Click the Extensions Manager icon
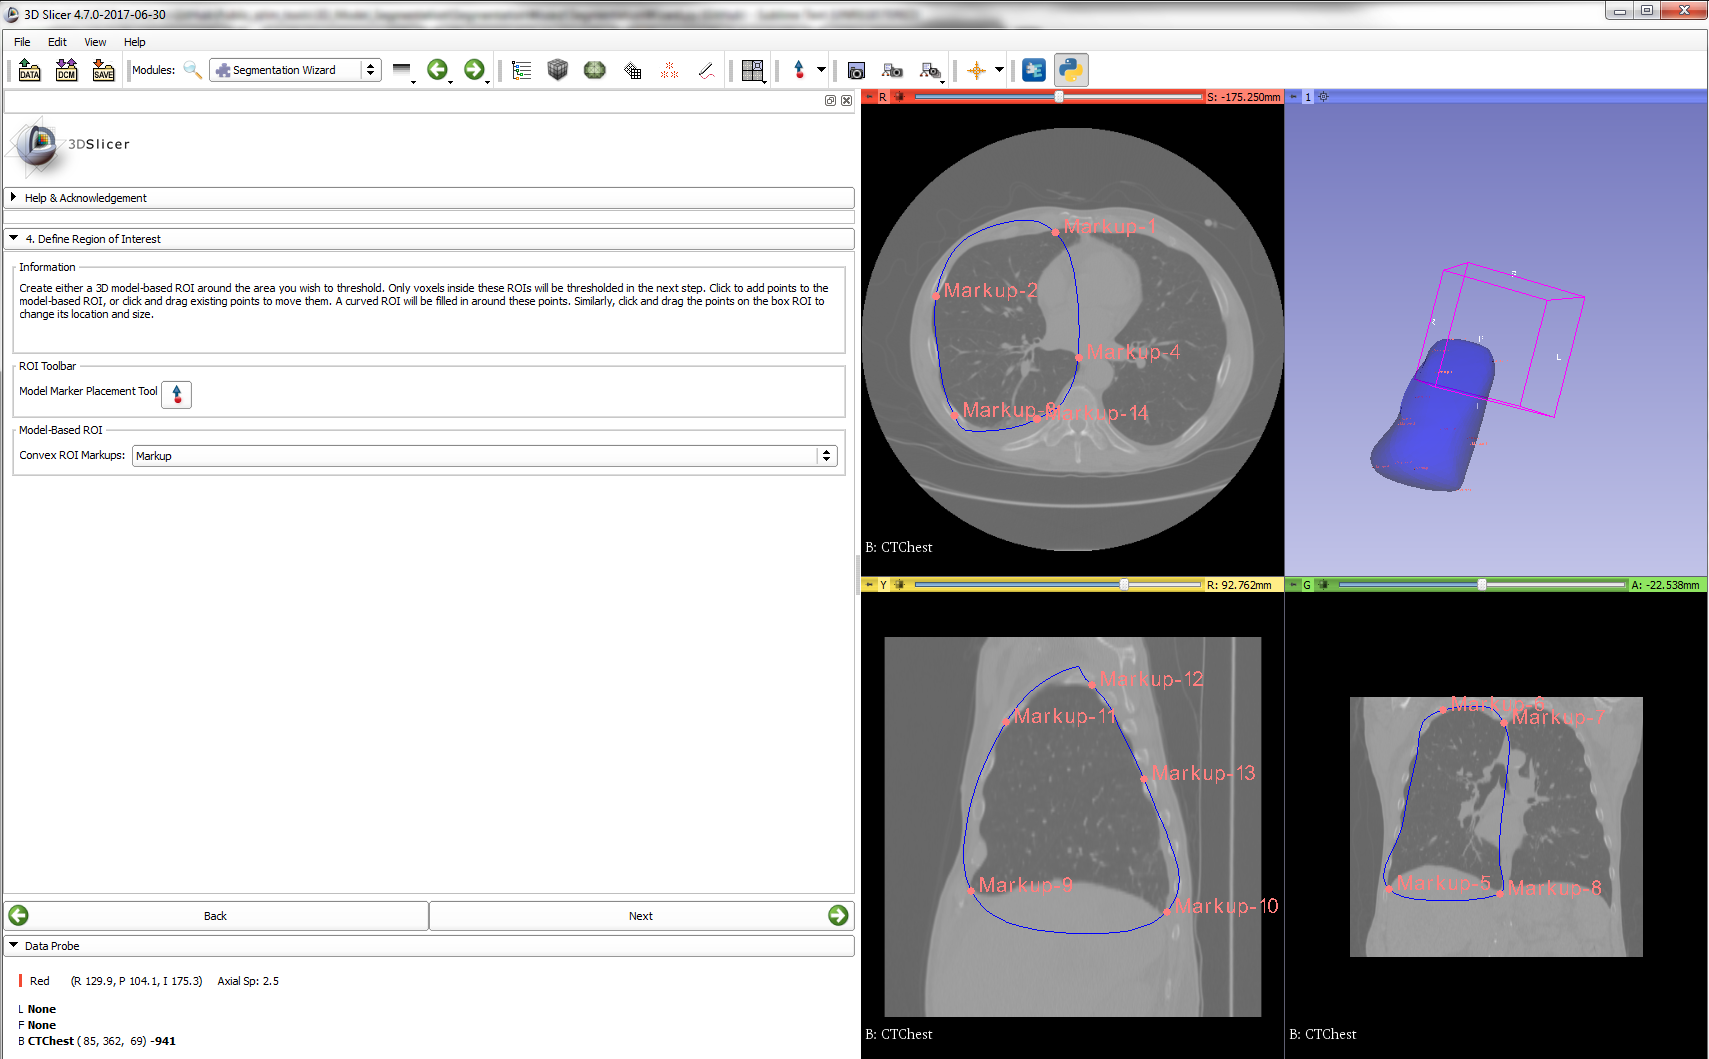This screenshot has height=1059, width=1709. click(1034, 70)
